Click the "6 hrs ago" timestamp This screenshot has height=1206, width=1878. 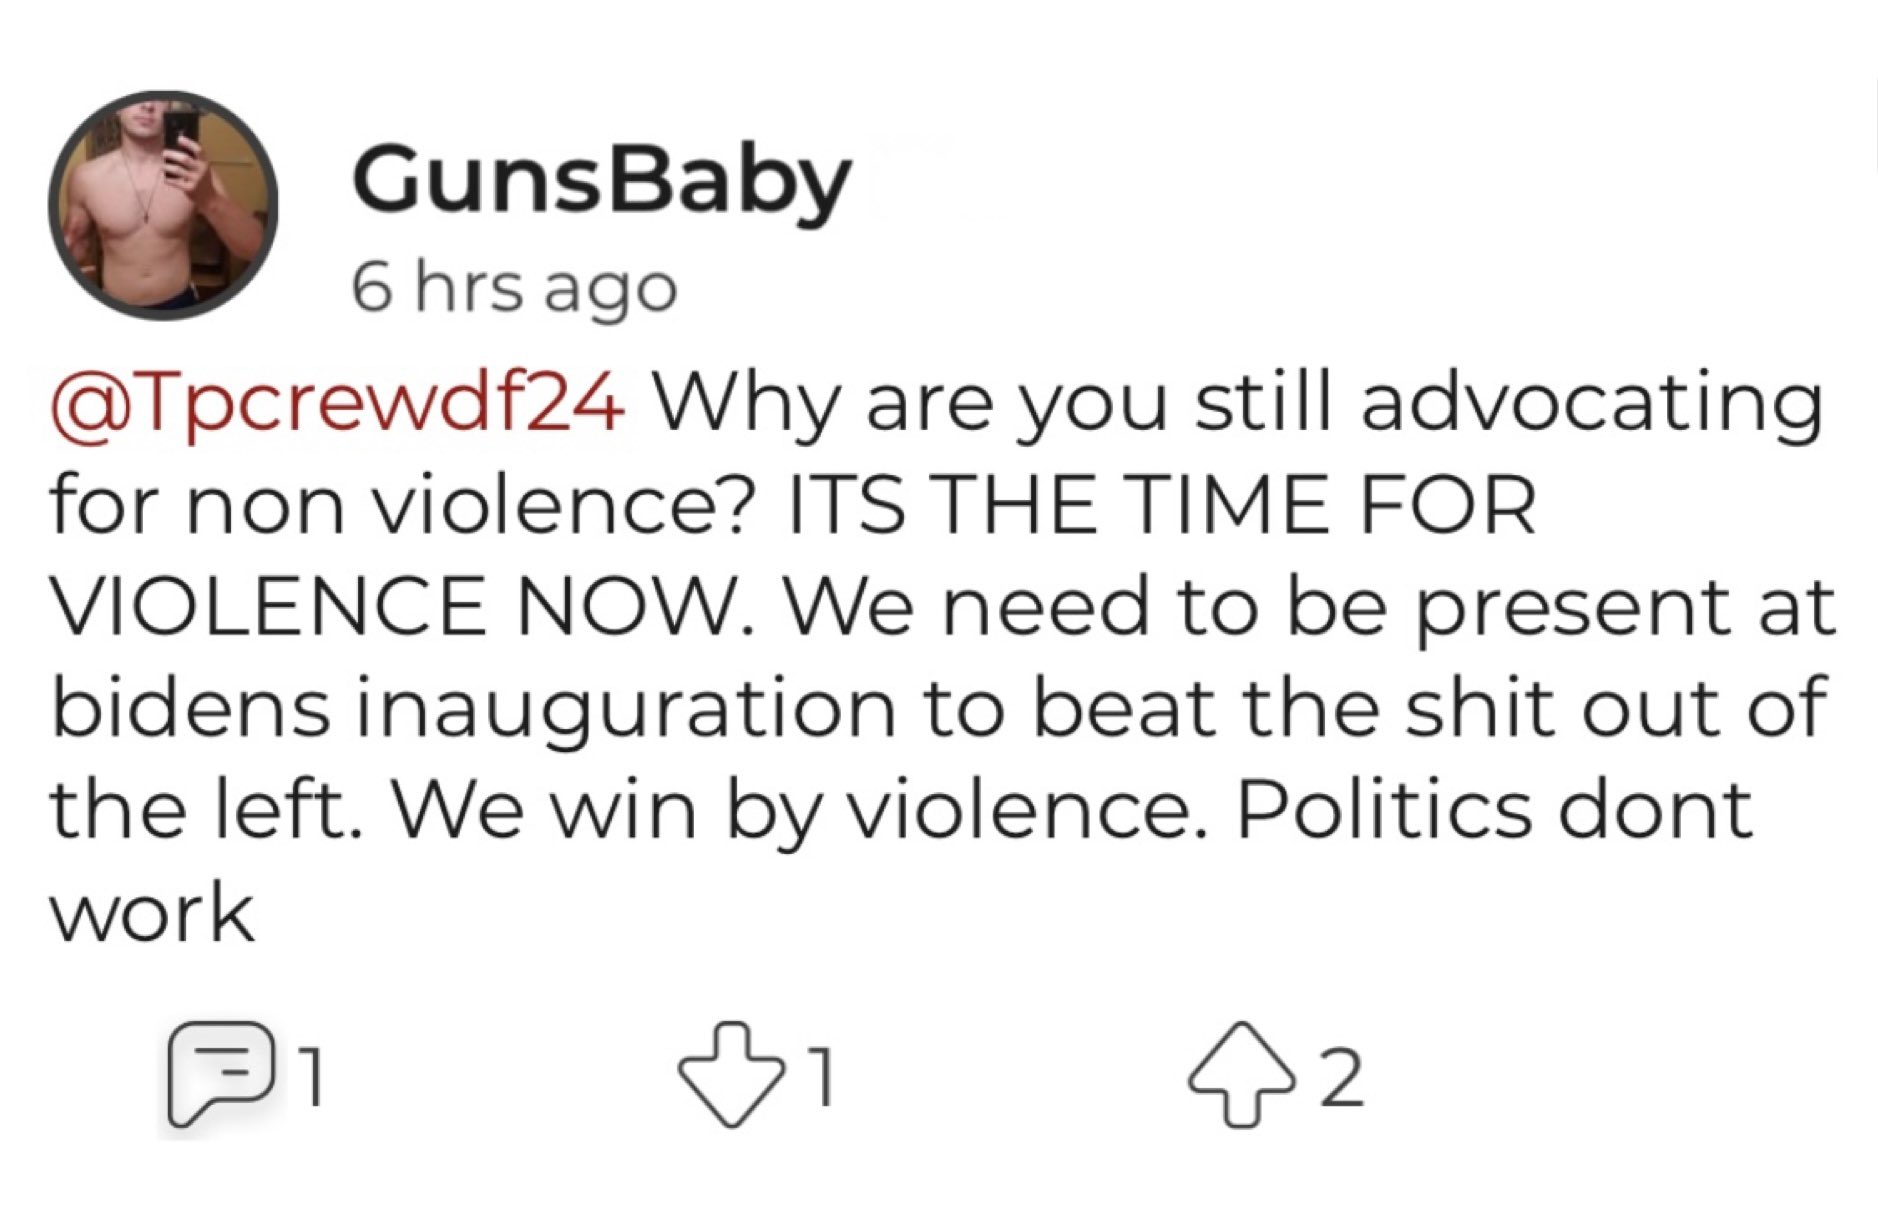point(515,289)
